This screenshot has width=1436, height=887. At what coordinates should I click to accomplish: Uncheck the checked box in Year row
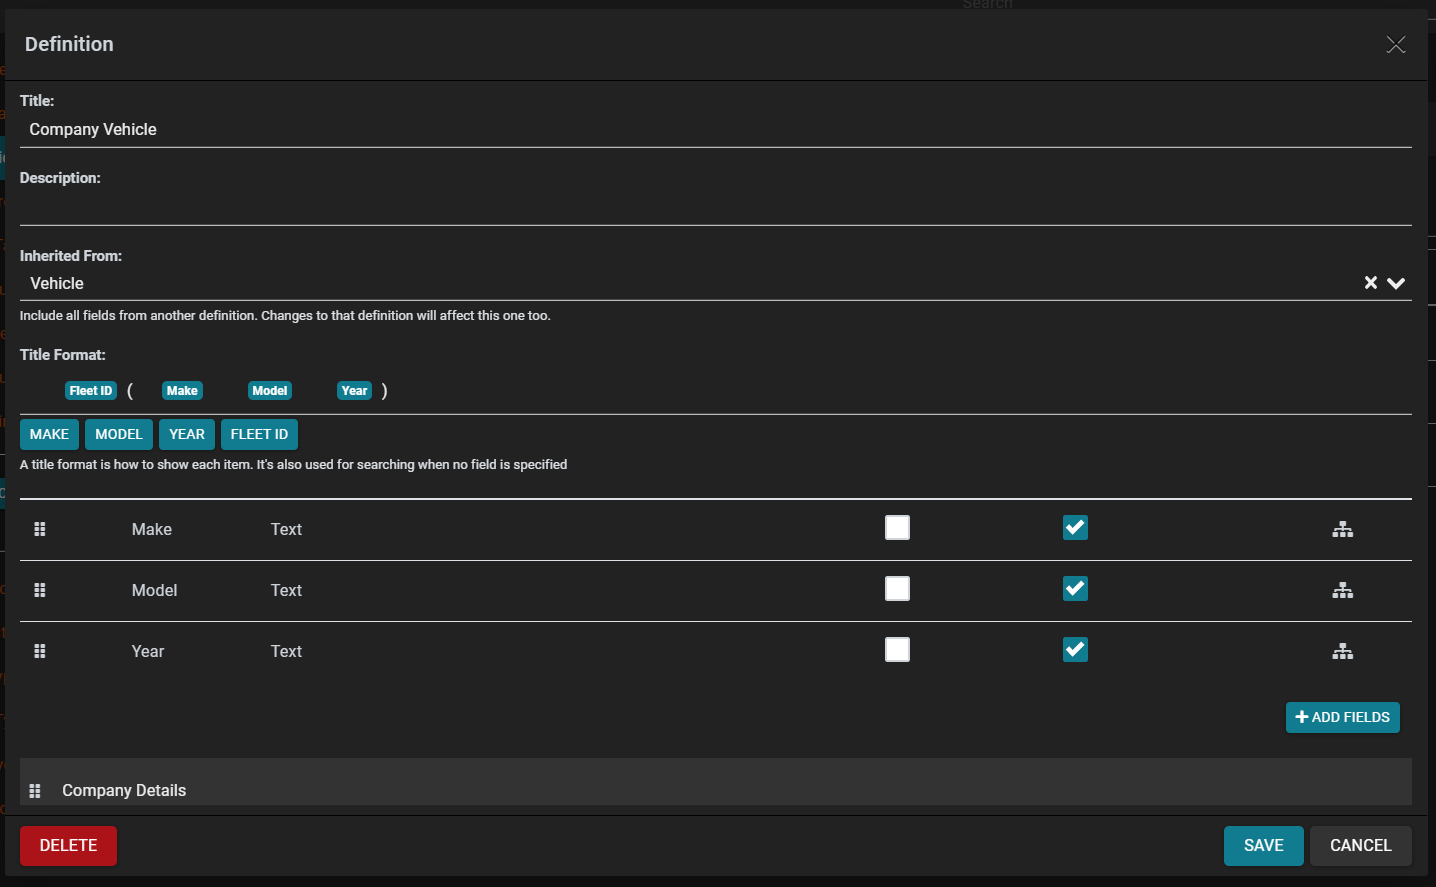tap(1075, 650)
